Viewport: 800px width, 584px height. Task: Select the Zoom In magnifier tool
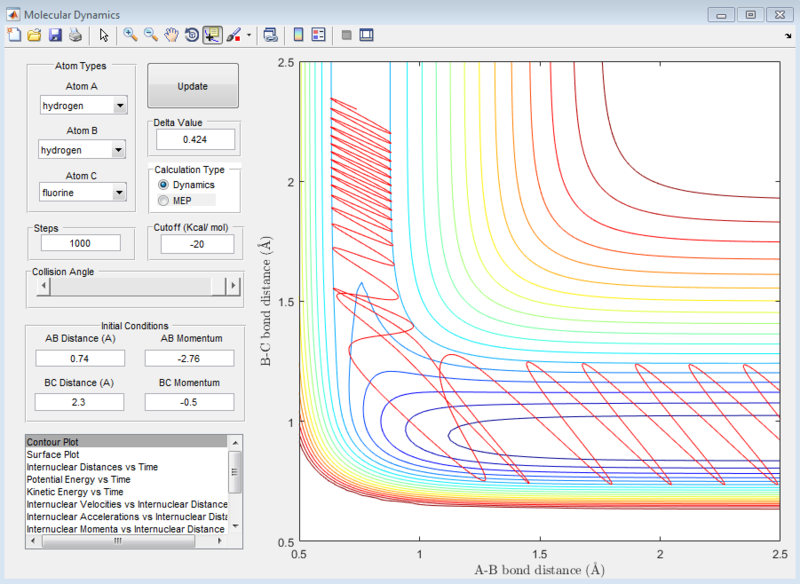(x=130, y=35)
